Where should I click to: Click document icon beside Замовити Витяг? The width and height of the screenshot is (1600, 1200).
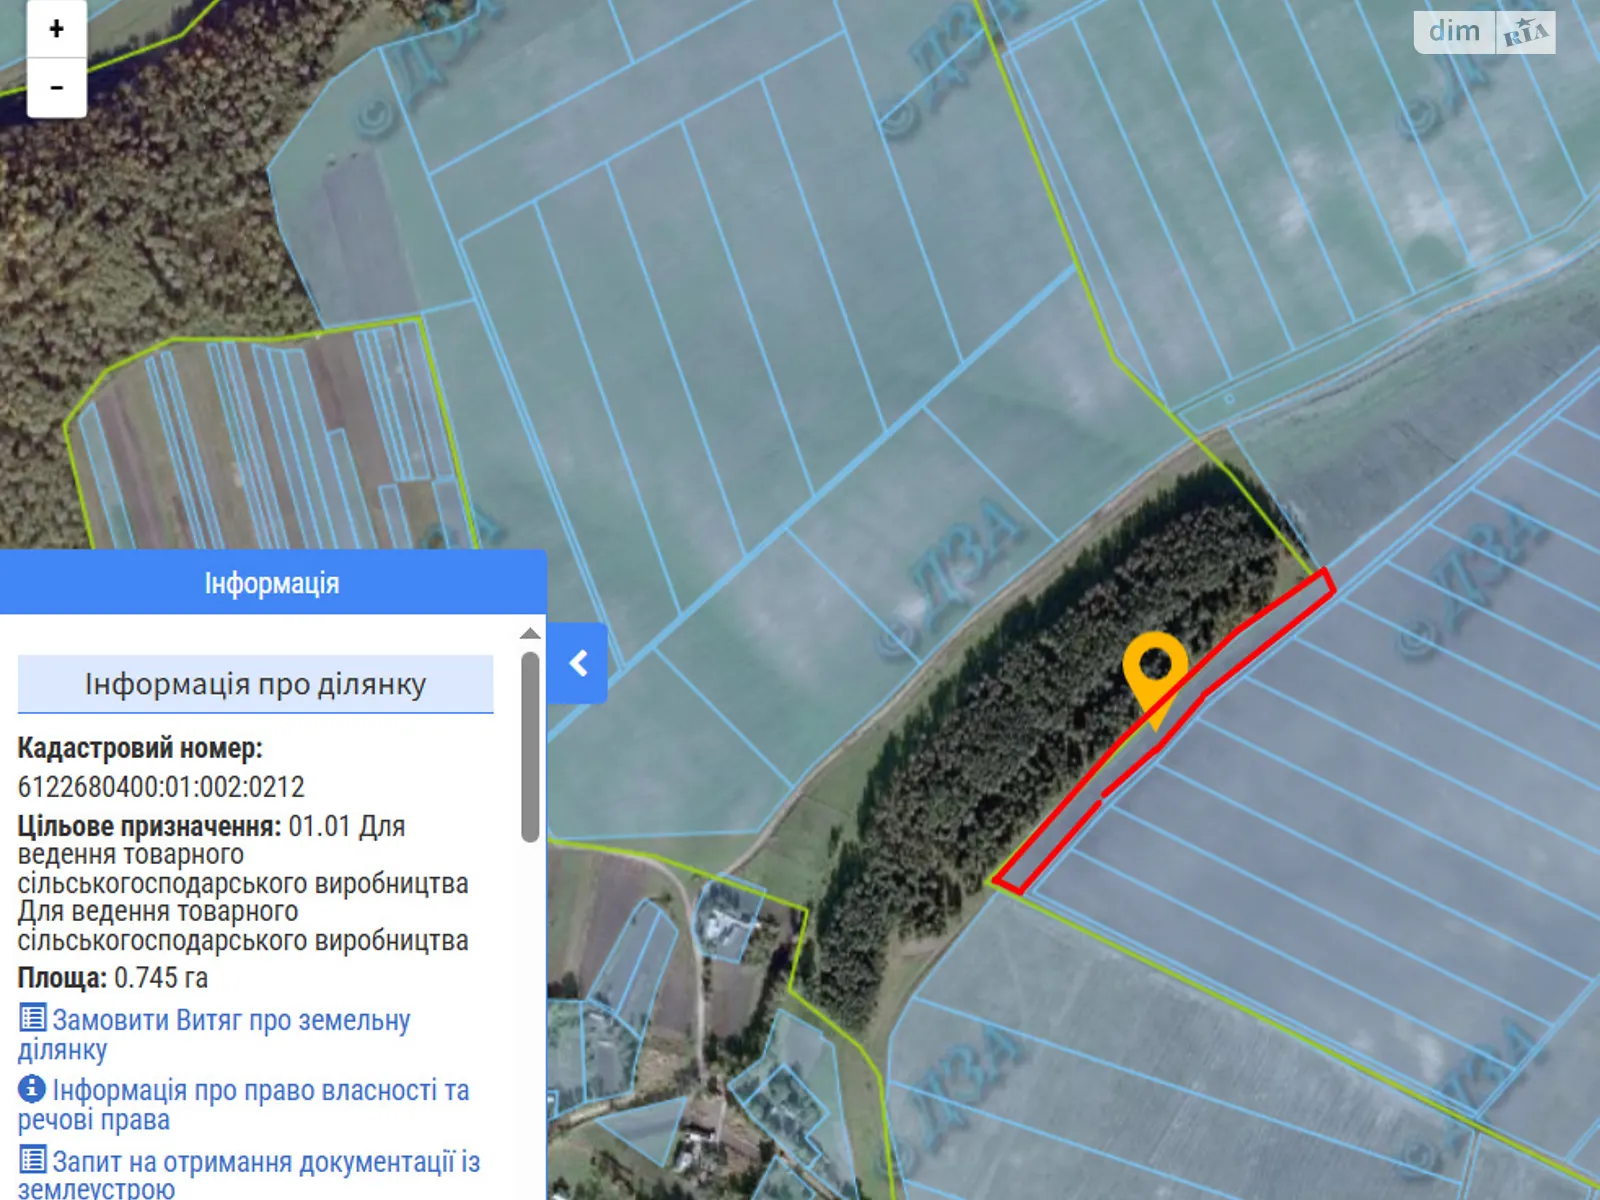(32, 1018)
